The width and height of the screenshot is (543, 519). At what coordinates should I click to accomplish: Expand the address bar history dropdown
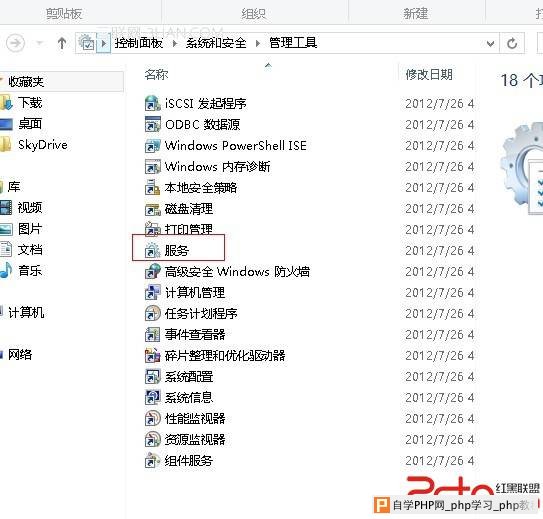[490, 44]
